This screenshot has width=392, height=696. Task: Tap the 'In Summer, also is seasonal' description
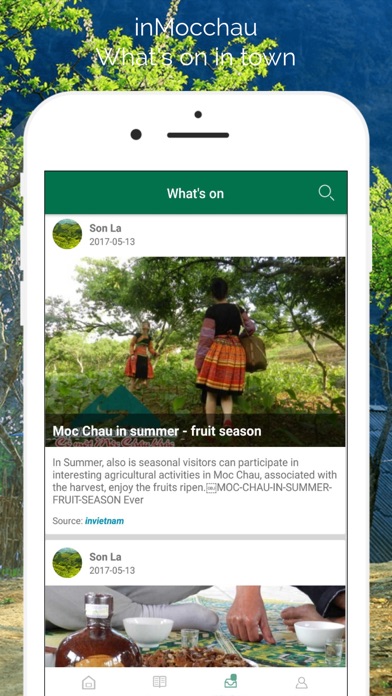(x=194, y=481)
